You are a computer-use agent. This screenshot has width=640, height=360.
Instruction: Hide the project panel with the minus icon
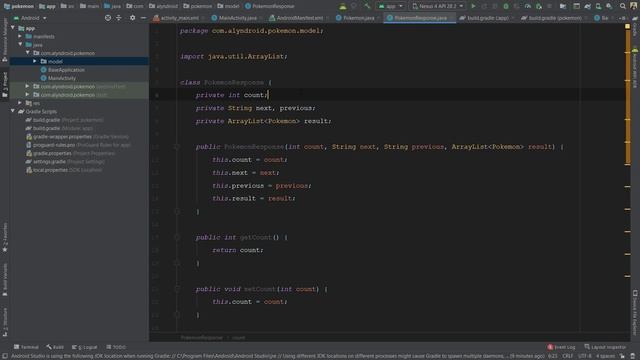pos(143,18)
